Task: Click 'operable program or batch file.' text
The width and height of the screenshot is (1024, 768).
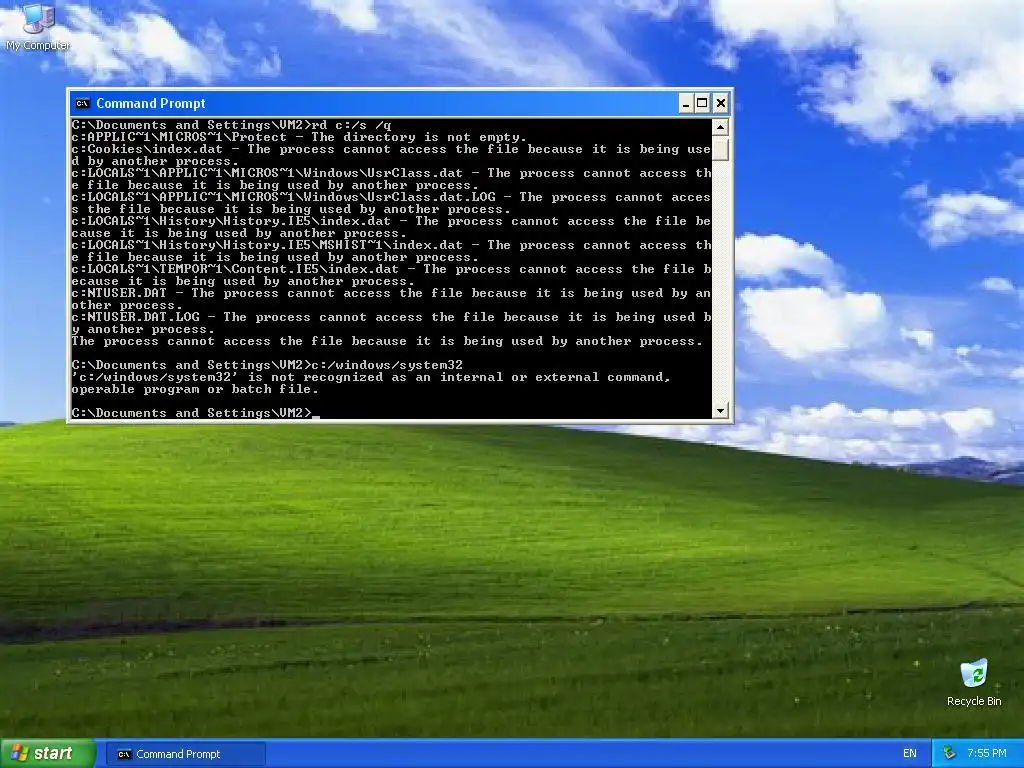Action: tap(195, 389)
